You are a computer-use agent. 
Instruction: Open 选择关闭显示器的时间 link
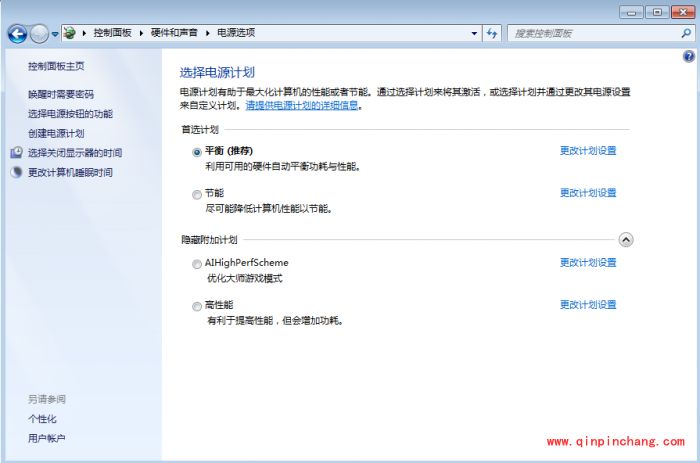[75, 153]
